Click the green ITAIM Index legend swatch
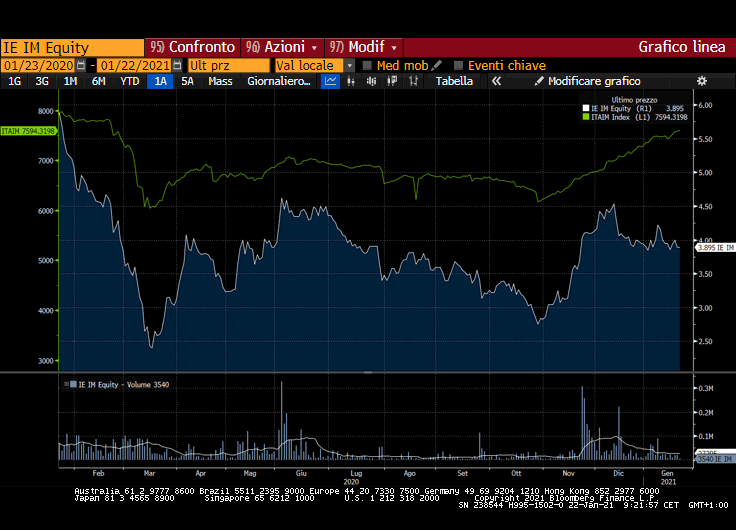 pos(586,117)
